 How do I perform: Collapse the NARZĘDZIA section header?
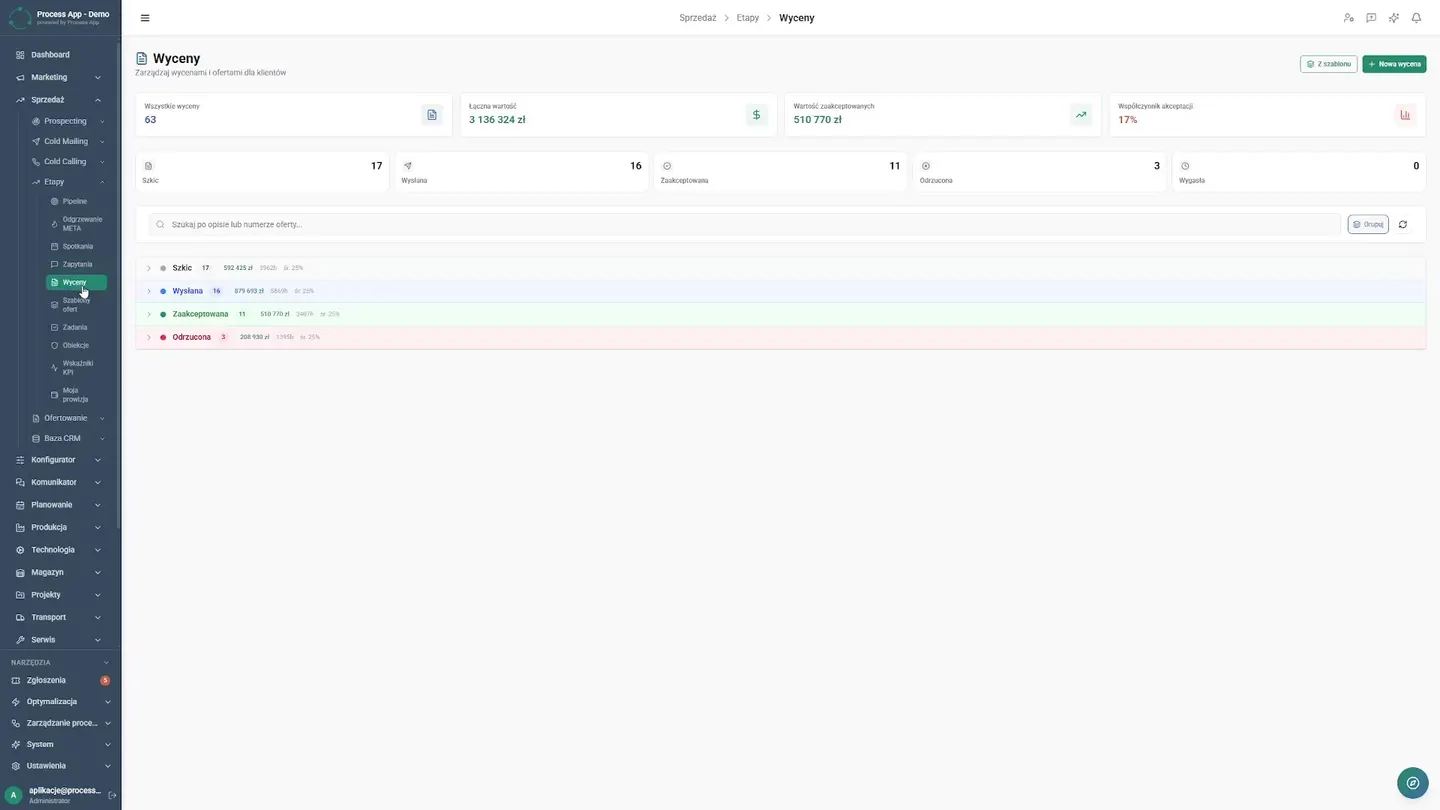coord(60,662)
